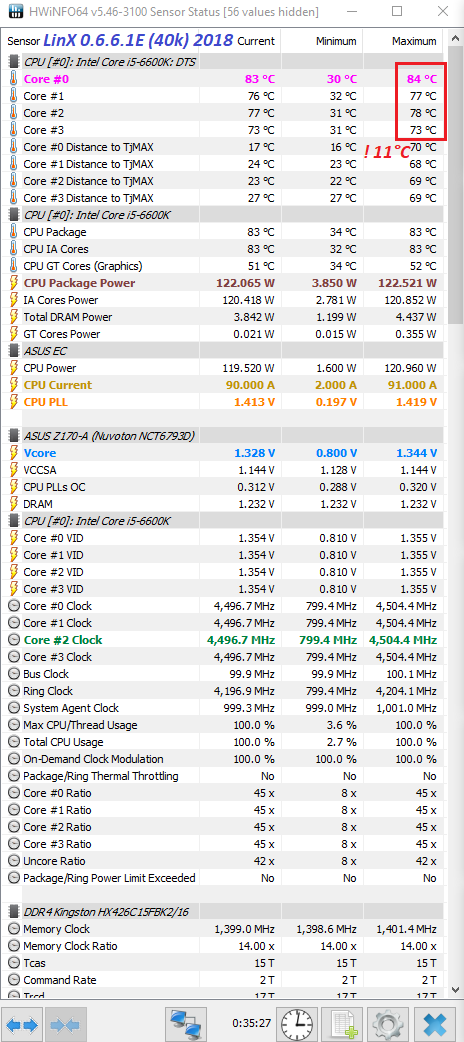The width and height of the screenshot is (464, 1042).
Task: Reset min/max values with the clock icon
Action: pos(296,1024)
